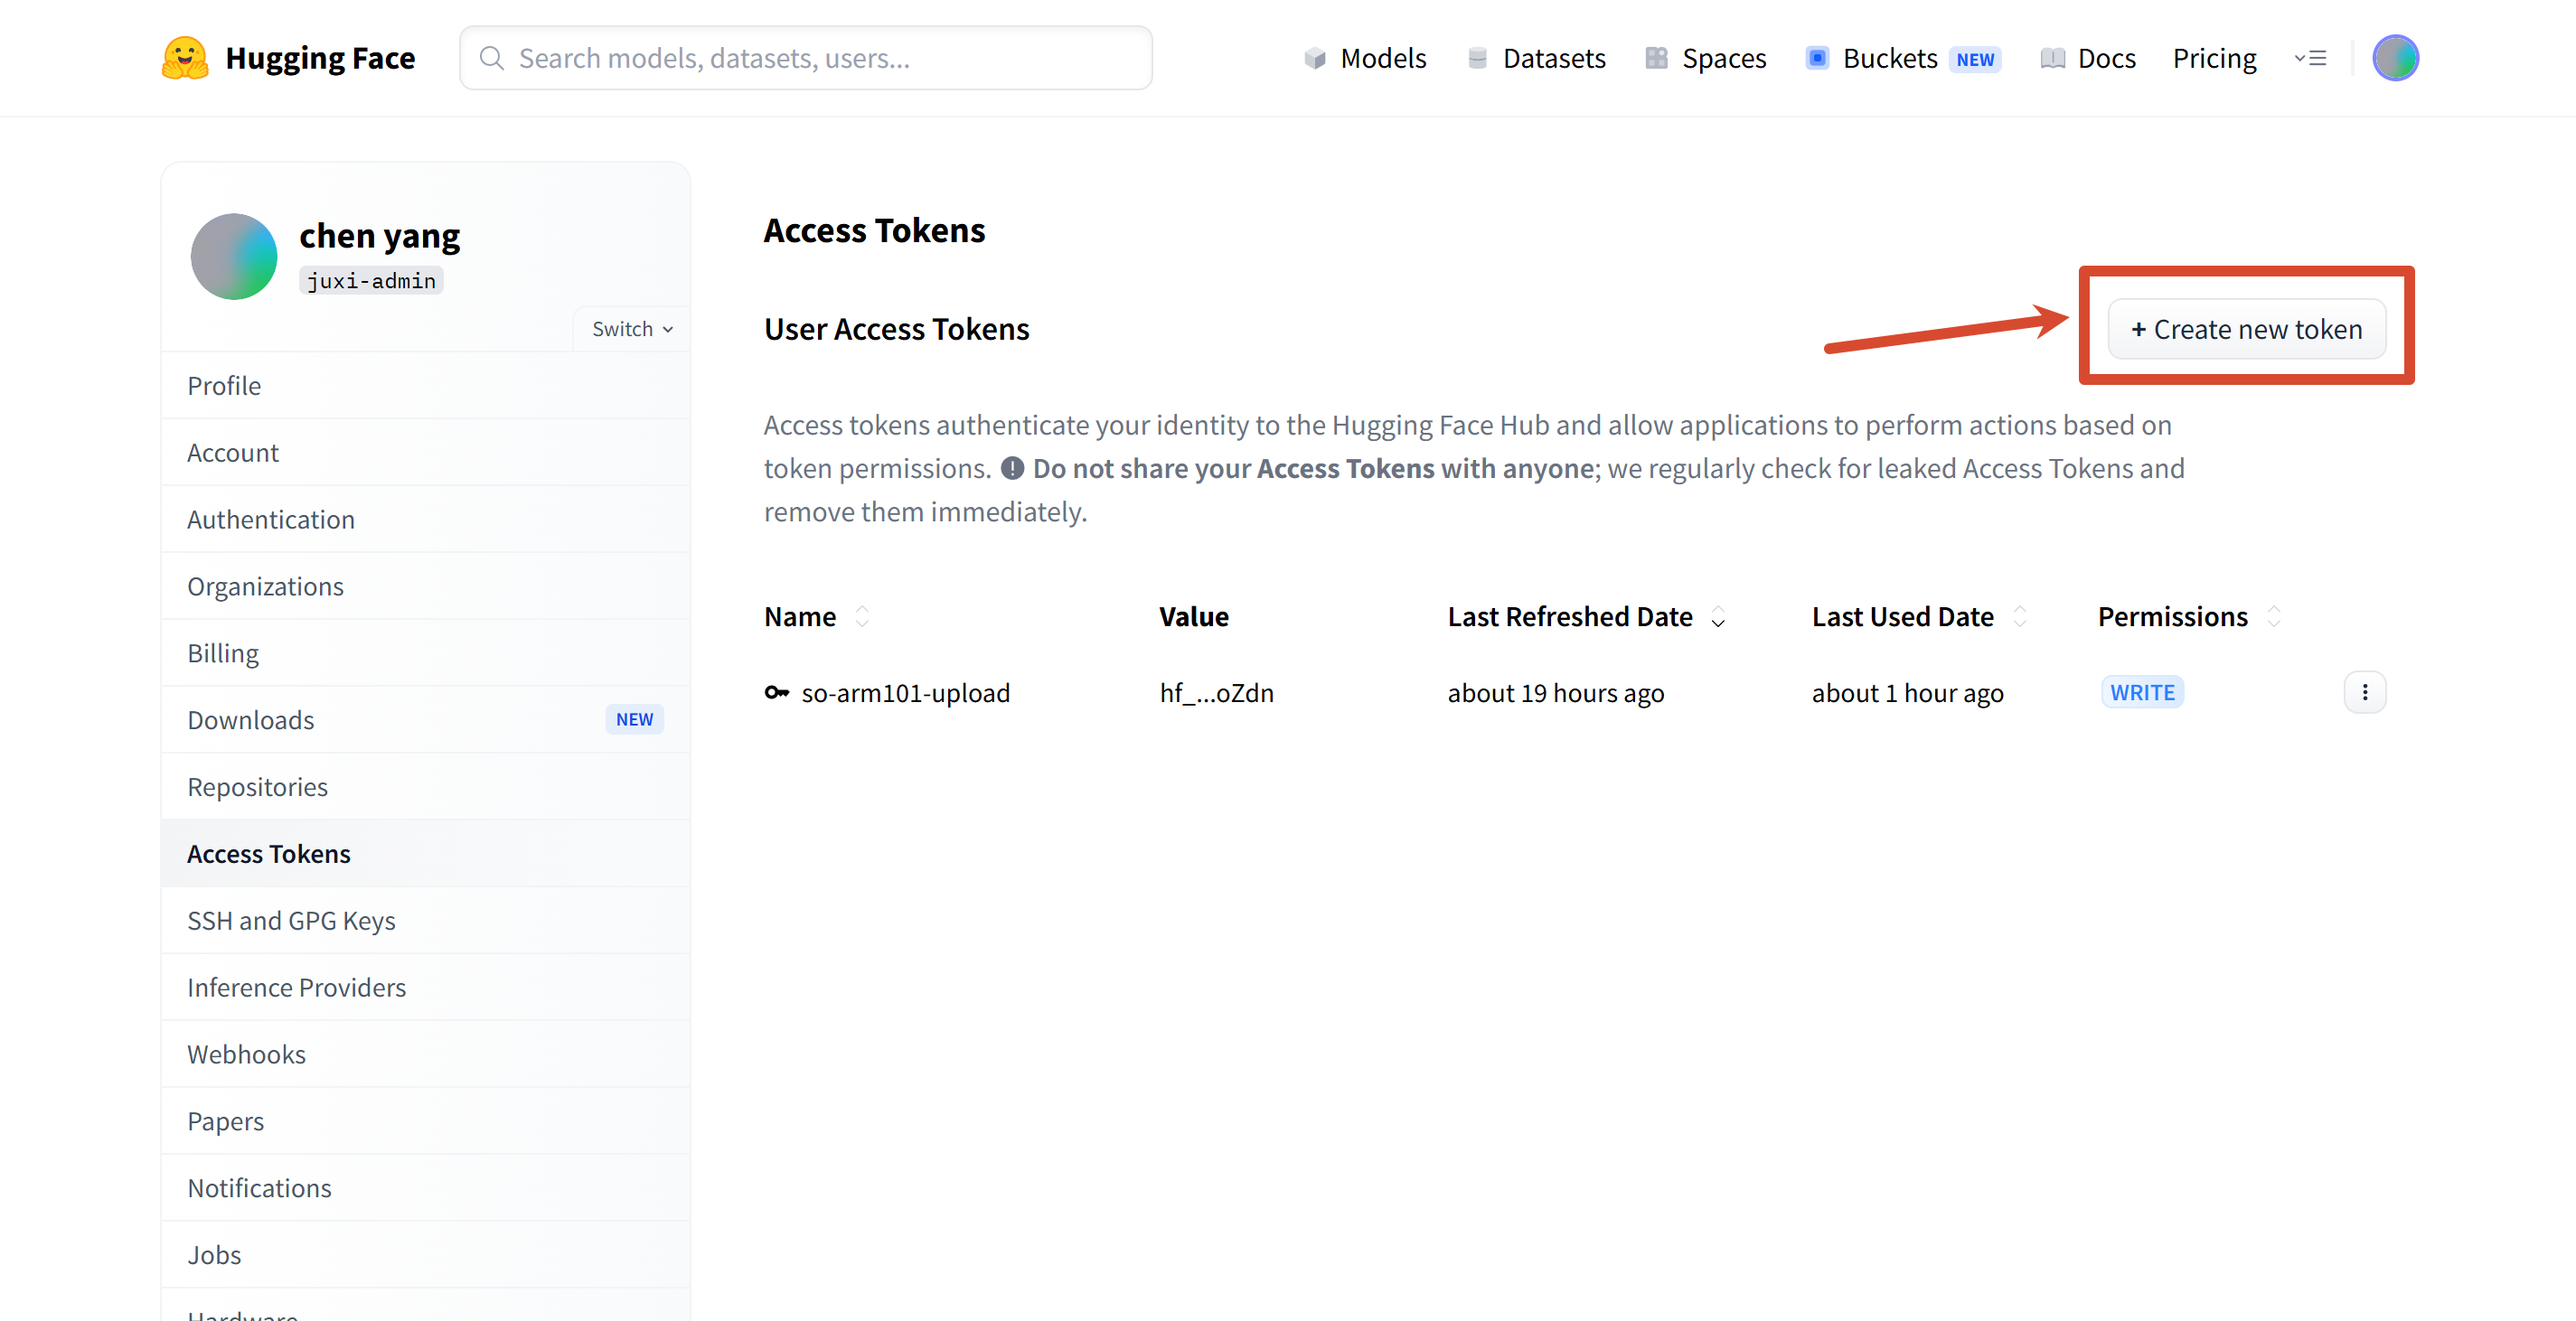The height and width of the screenshot is (1321, 2576).
Task: Click the User Access Tokens heading
Action: 896,329
